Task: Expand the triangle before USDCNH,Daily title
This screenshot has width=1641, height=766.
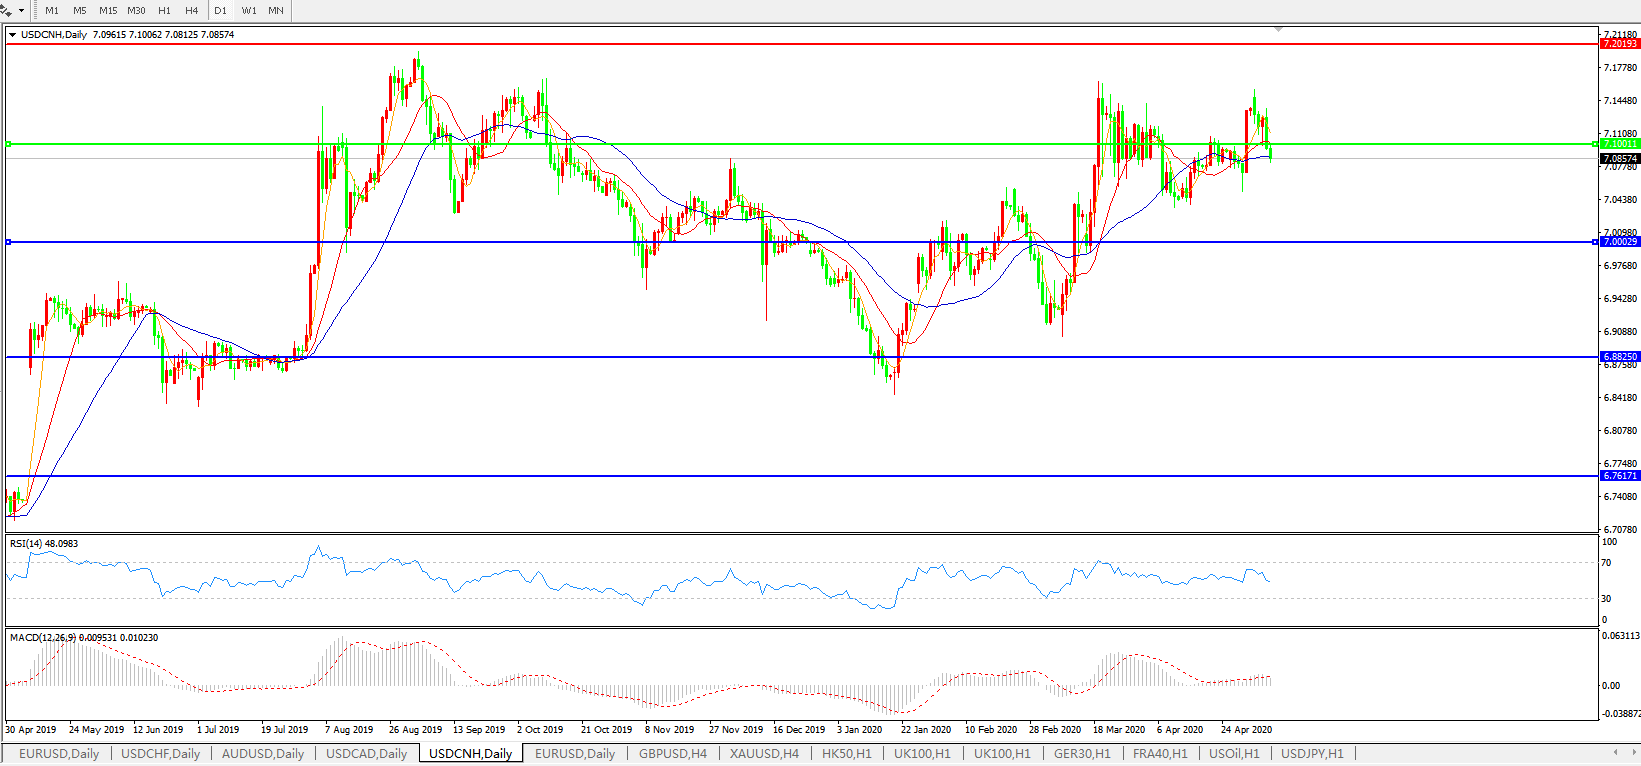Action: (12, 35)
